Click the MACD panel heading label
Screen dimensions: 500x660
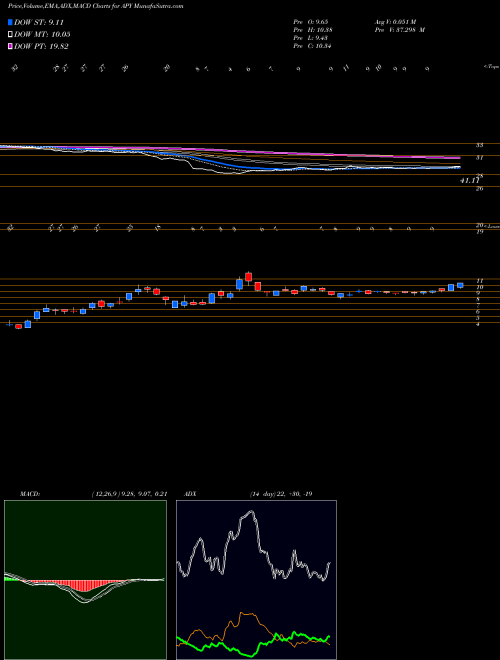click(29, 494)
